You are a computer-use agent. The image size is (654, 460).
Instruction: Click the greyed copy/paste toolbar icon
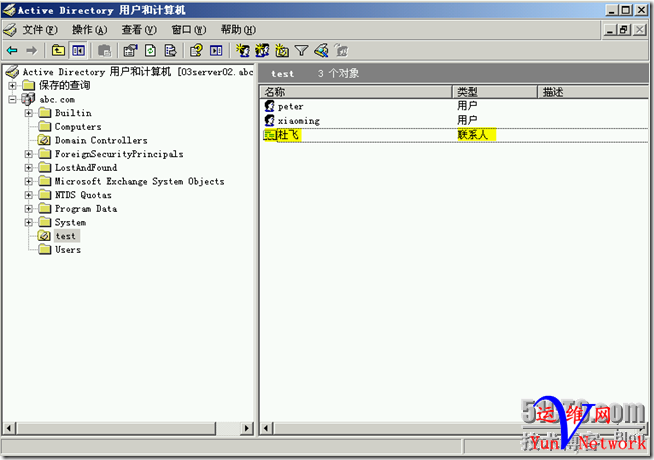pyautogui.click(x=104, y=51)
